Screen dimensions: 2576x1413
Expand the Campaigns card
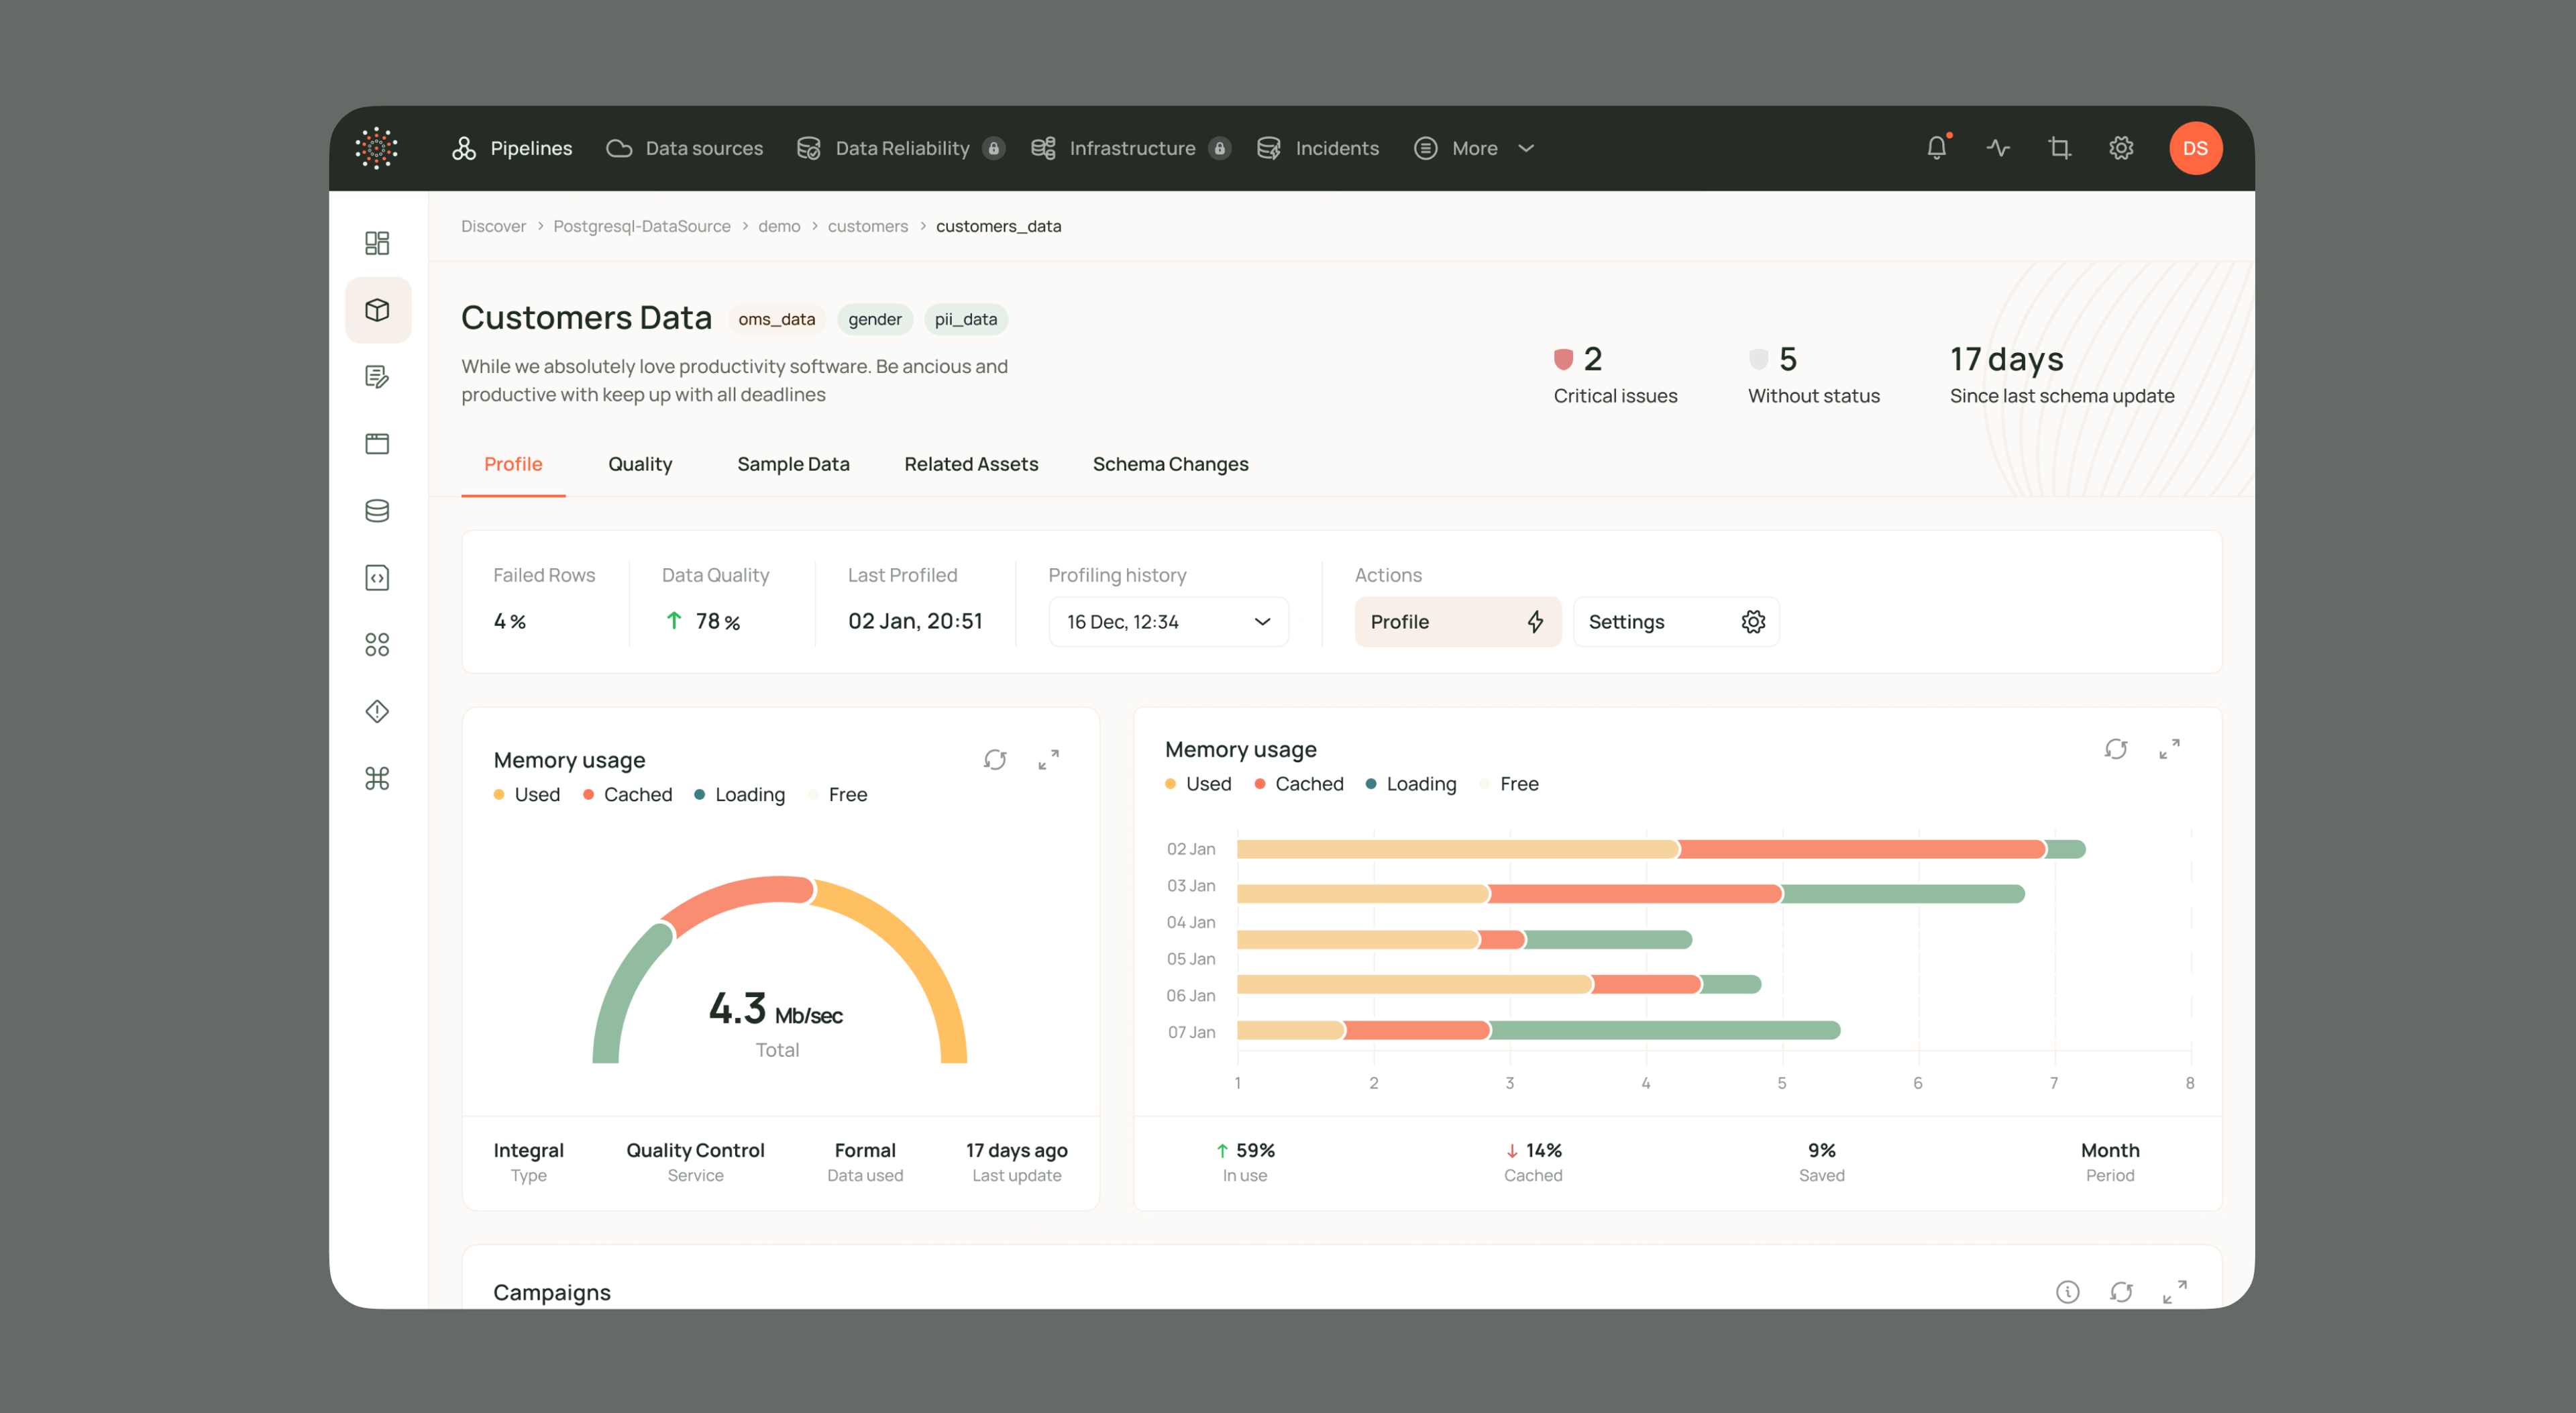(x=2175, y=1292)
